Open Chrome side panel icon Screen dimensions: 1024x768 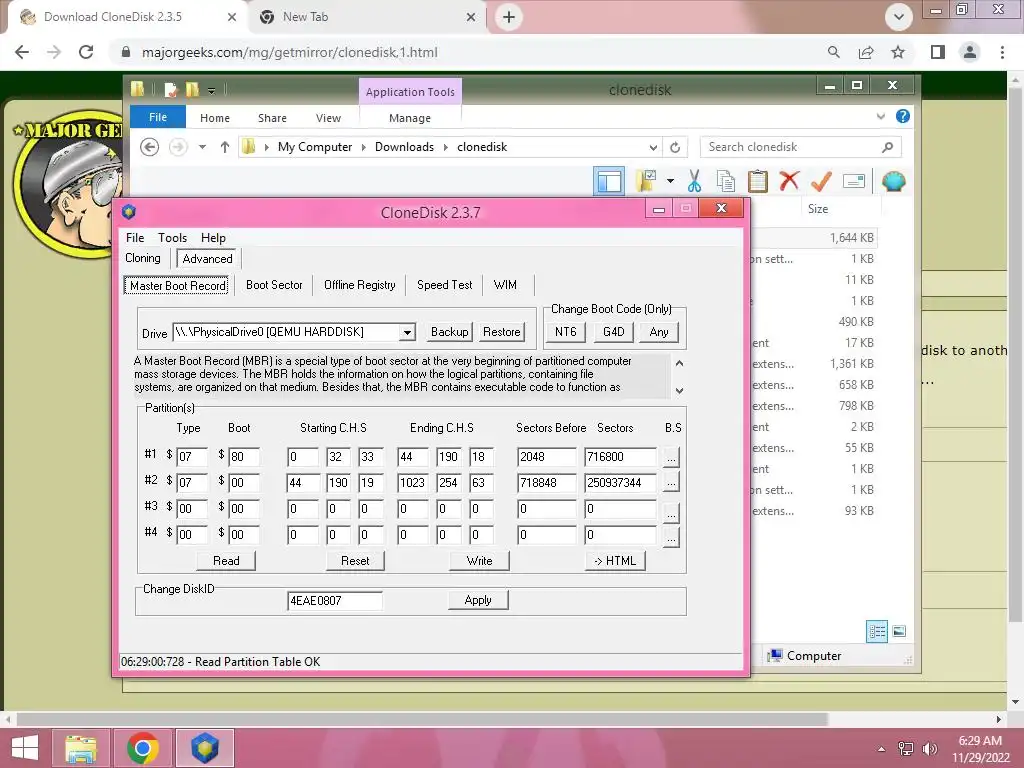click(x=938, y=52)
